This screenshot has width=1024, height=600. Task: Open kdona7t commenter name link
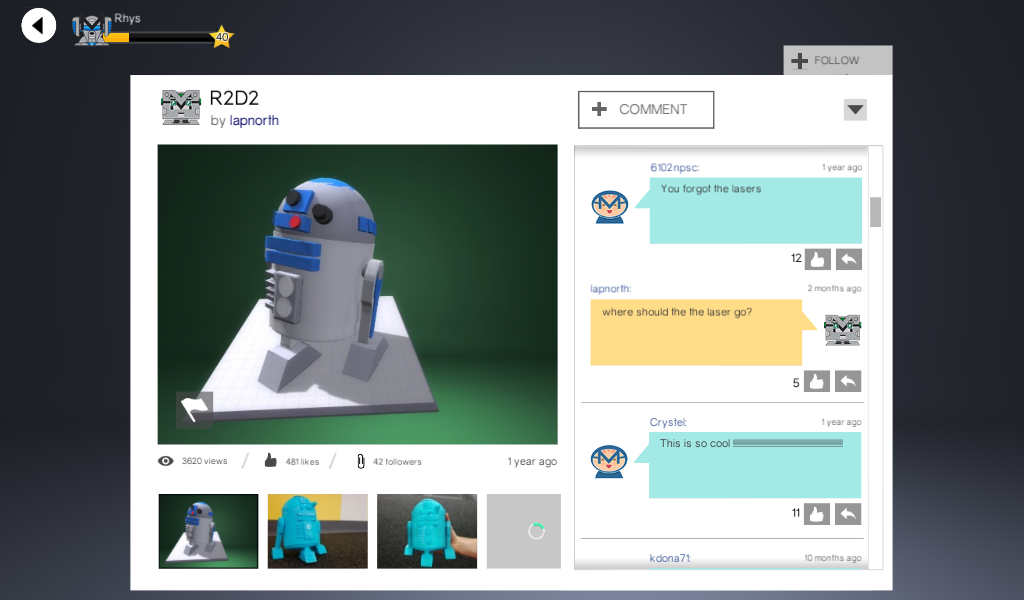coord(670,558)
